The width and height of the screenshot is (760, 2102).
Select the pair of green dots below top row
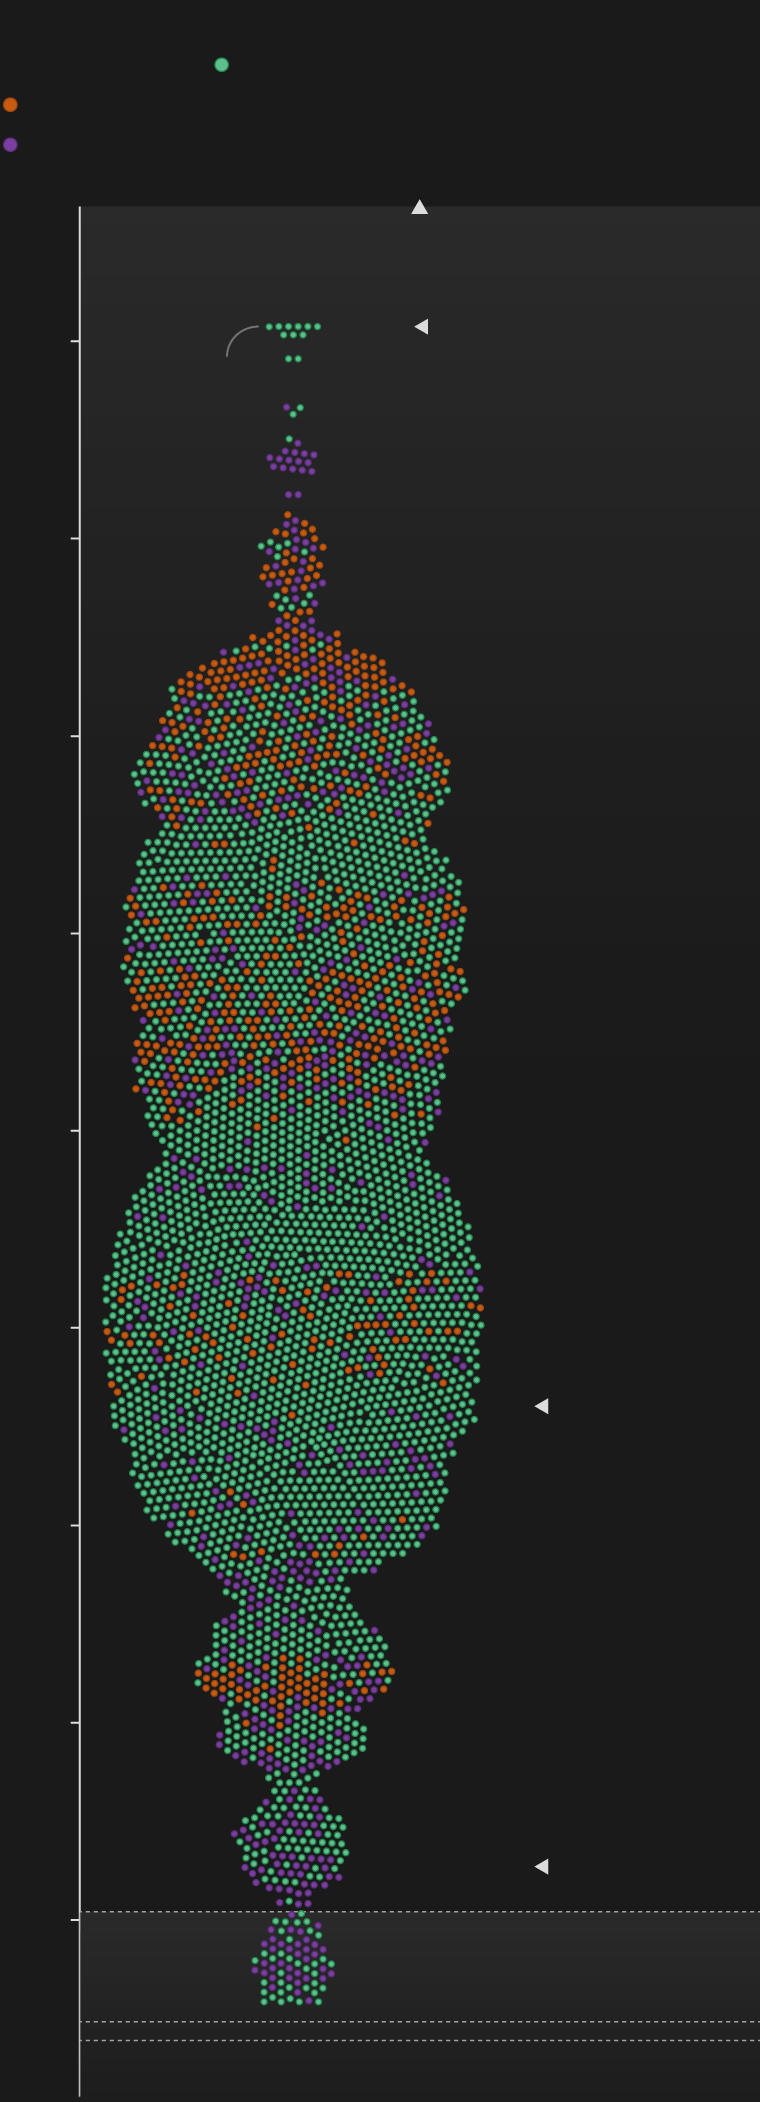(293, 358)
